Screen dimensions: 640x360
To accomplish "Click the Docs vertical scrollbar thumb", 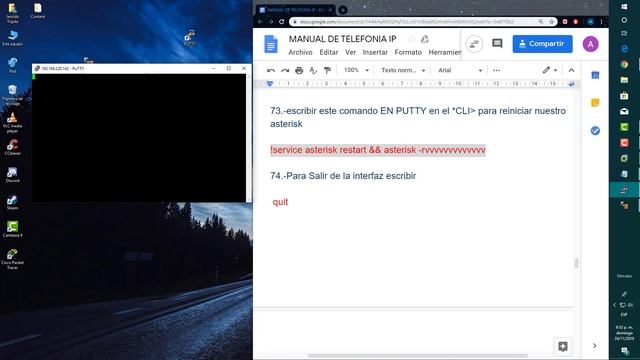I will point(576,263).
